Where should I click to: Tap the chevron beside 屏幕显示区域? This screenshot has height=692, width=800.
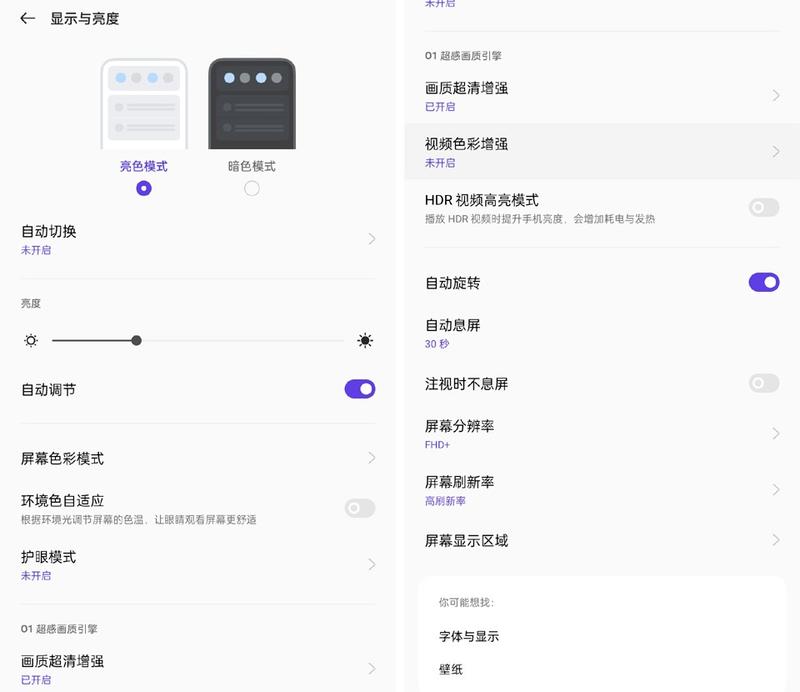click(x=776, y=540)
